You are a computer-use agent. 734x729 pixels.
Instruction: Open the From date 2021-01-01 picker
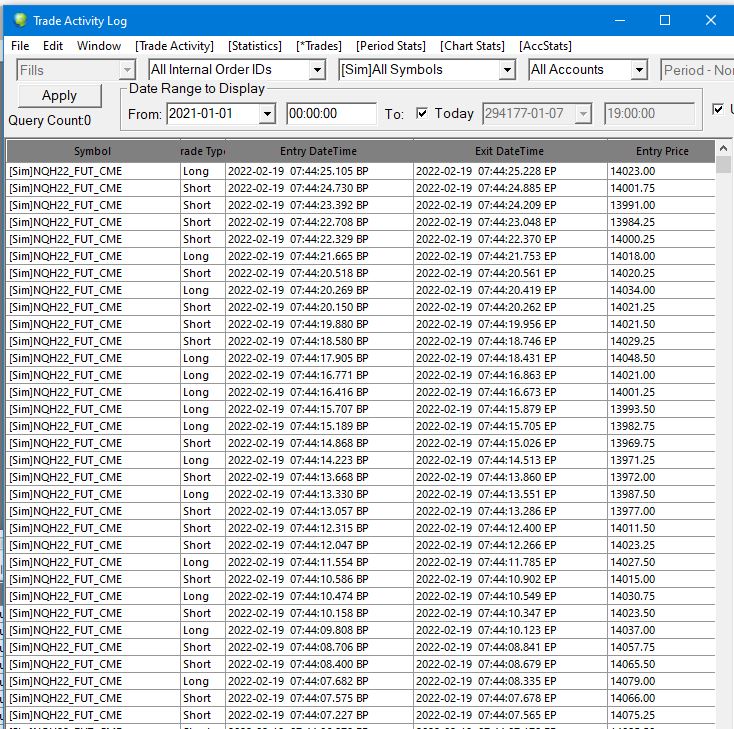(221, 113)
